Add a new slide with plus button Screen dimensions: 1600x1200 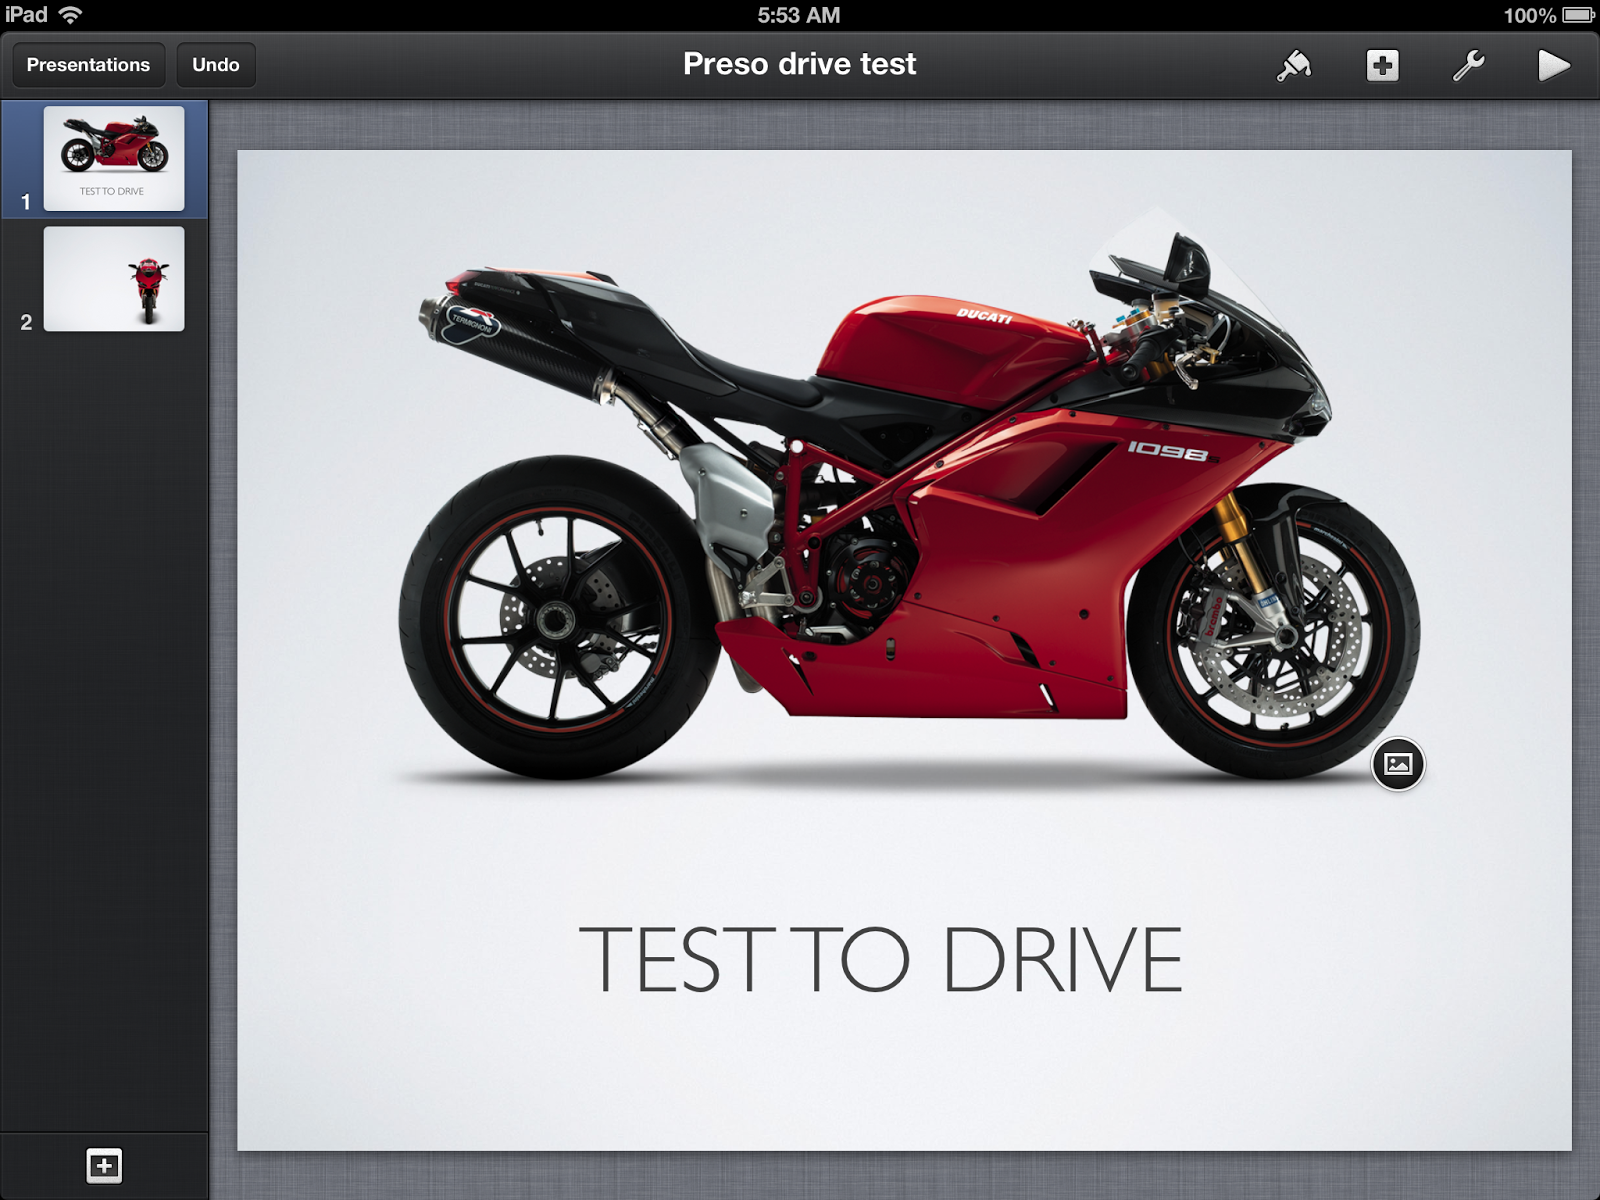click(104, 1165)
